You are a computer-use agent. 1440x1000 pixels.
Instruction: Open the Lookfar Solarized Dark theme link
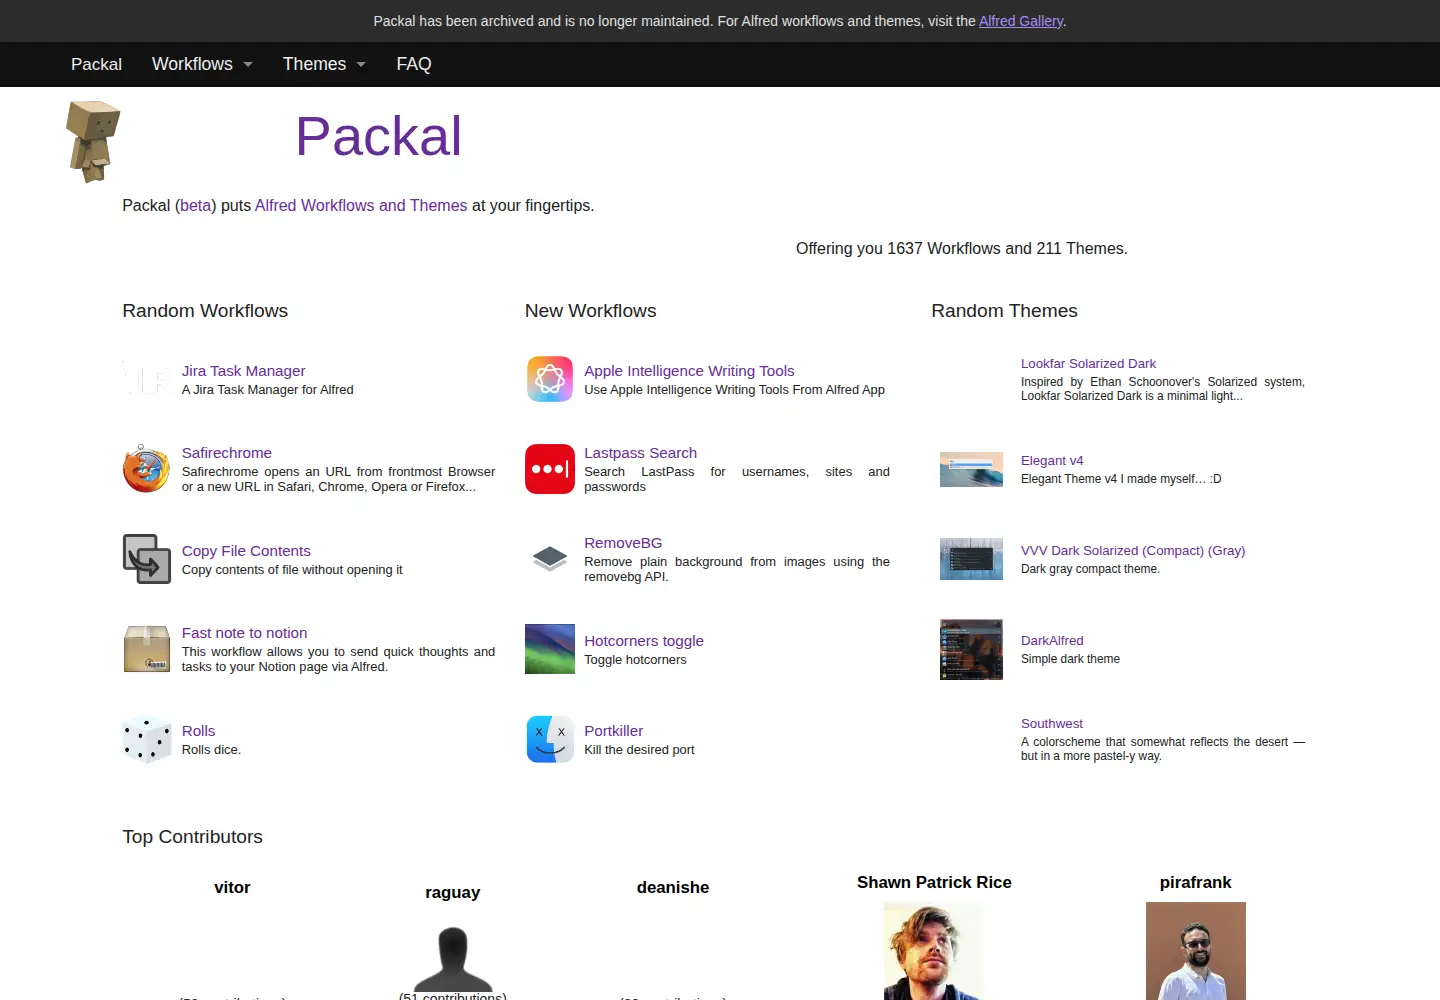pyautogui.click(x=1088, y=364)
